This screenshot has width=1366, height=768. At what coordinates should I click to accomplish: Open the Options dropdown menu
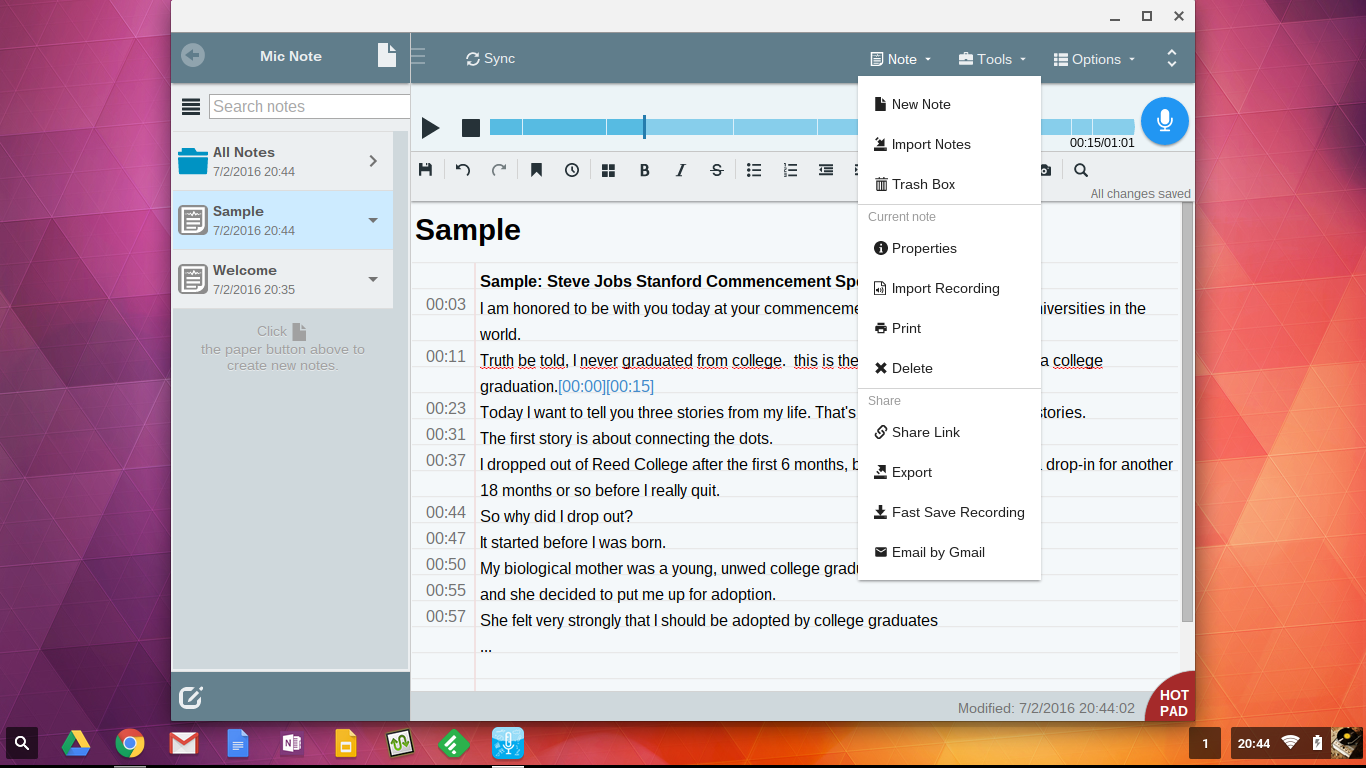pyautogui.click(x=1095, y=59)
